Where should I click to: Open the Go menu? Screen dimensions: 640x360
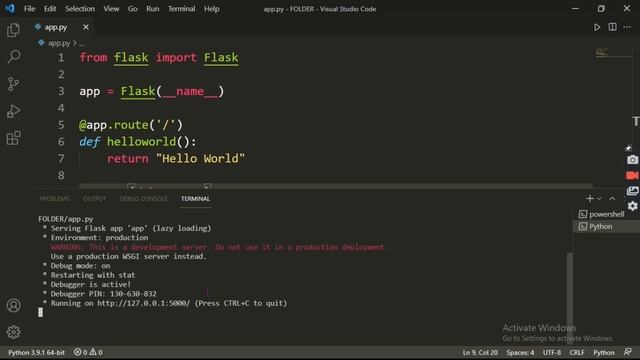click(133, 9)
